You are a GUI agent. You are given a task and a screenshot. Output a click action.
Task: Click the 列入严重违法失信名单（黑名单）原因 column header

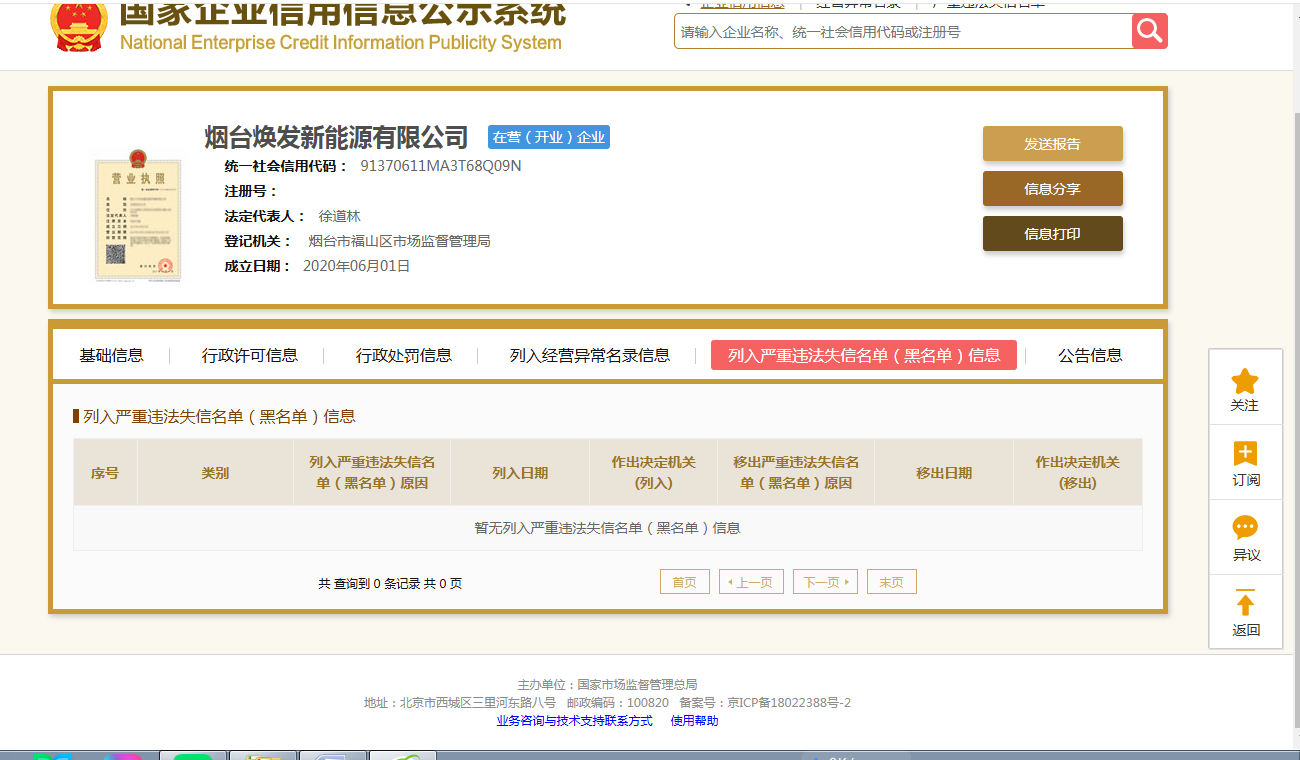click(x=372, y=473)
